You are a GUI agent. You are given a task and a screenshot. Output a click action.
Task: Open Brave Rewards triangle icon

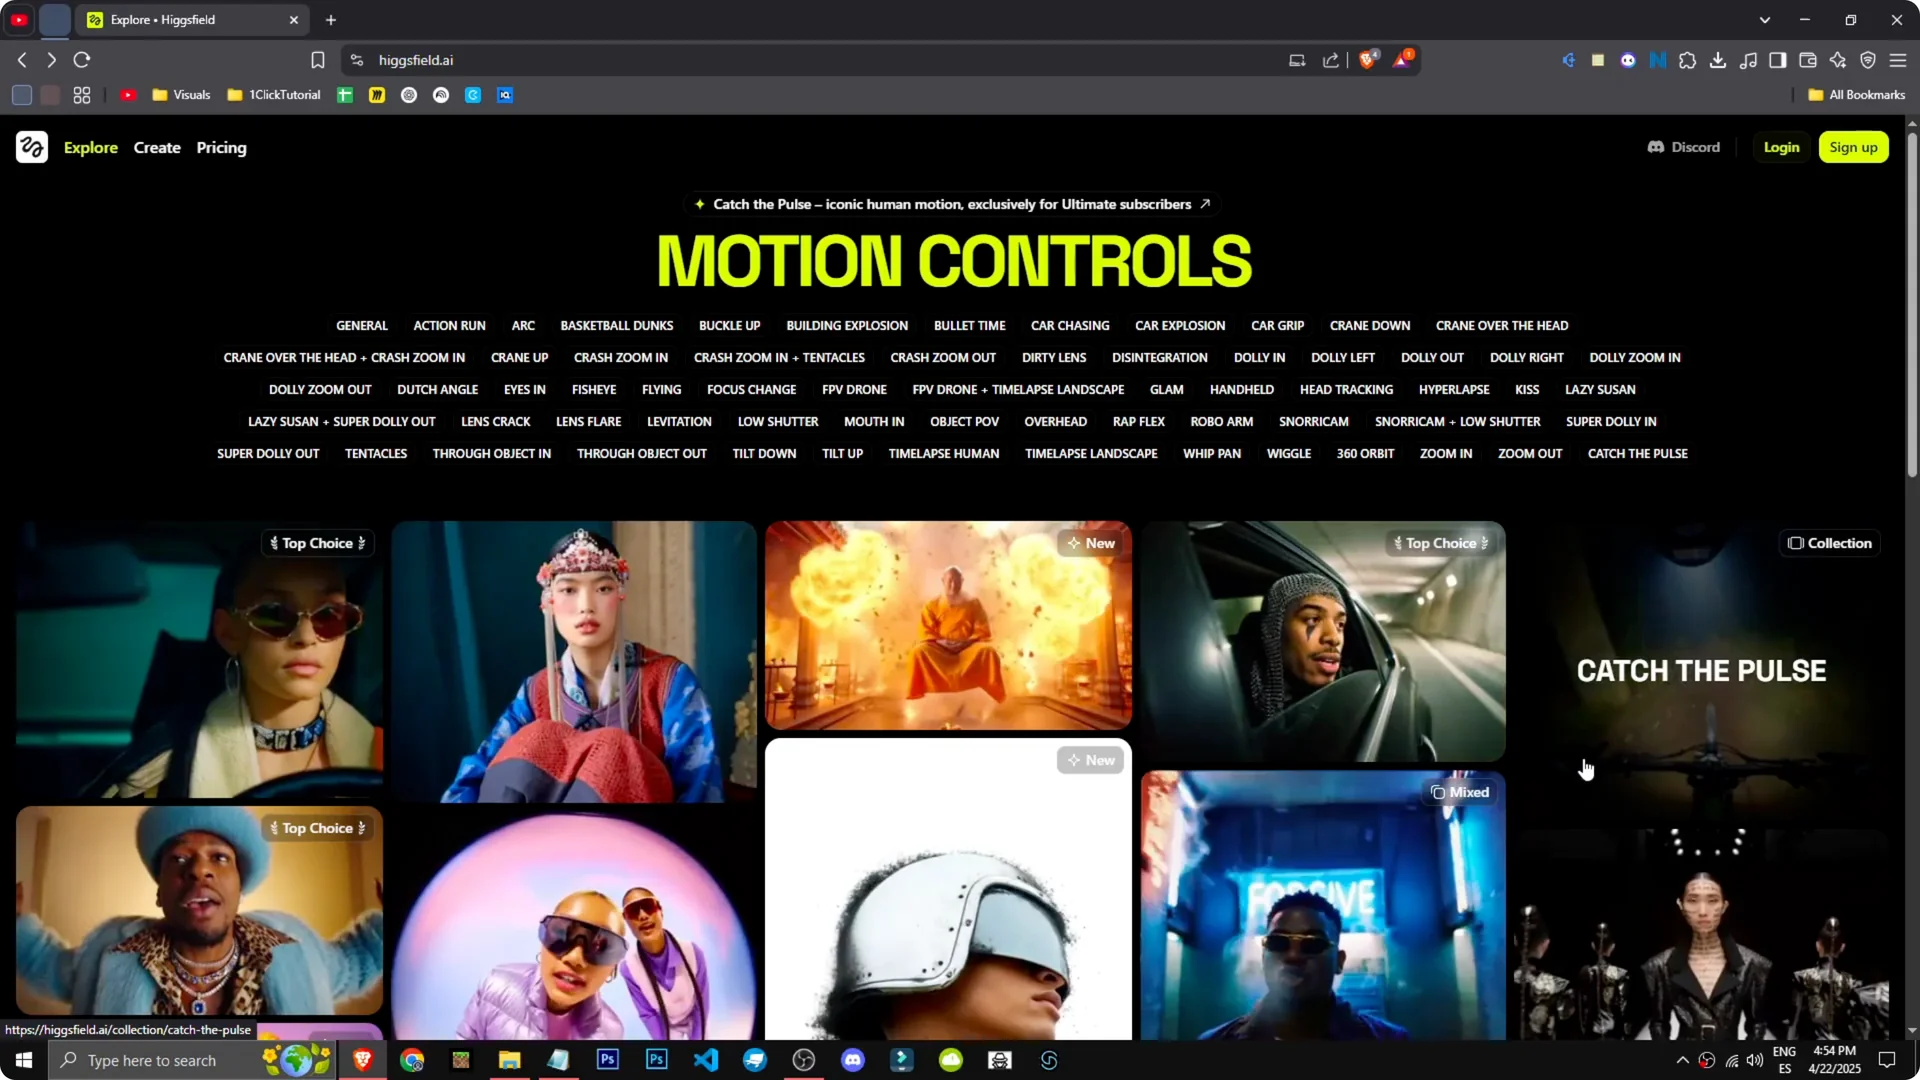point(1403,59)
